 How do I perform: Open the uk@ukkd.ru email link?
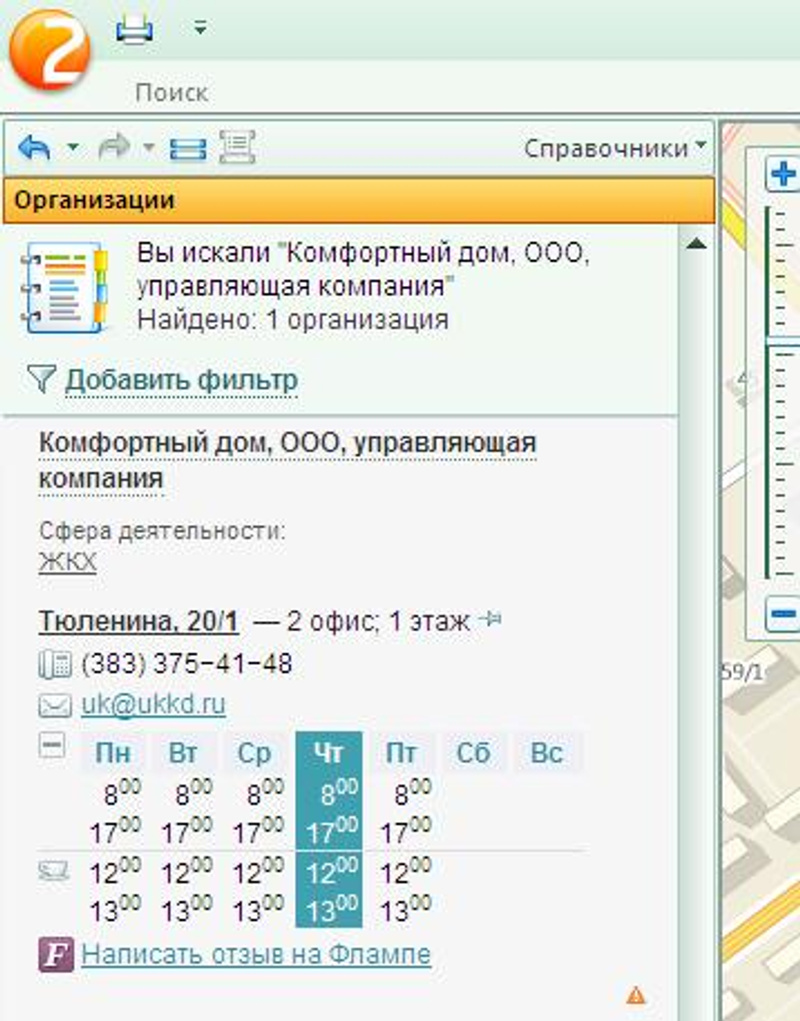pyautogui.click(x=153, y=704)
